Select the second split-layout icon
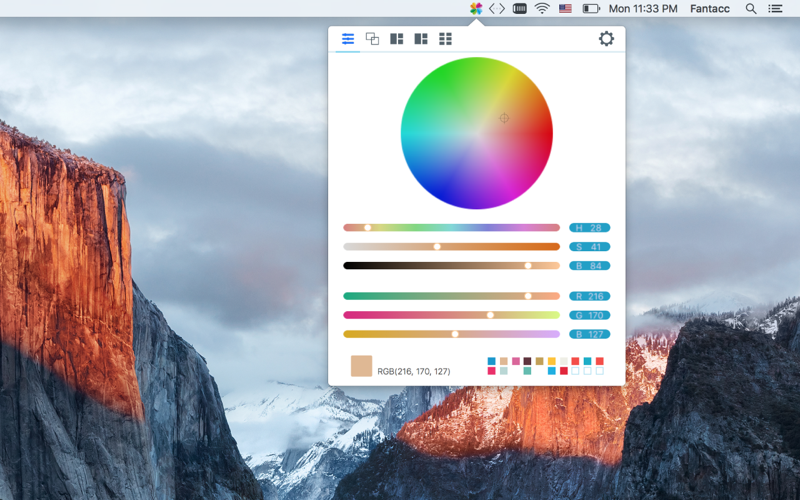This screenshot has height=500, width=800. (x=421, y=39)
